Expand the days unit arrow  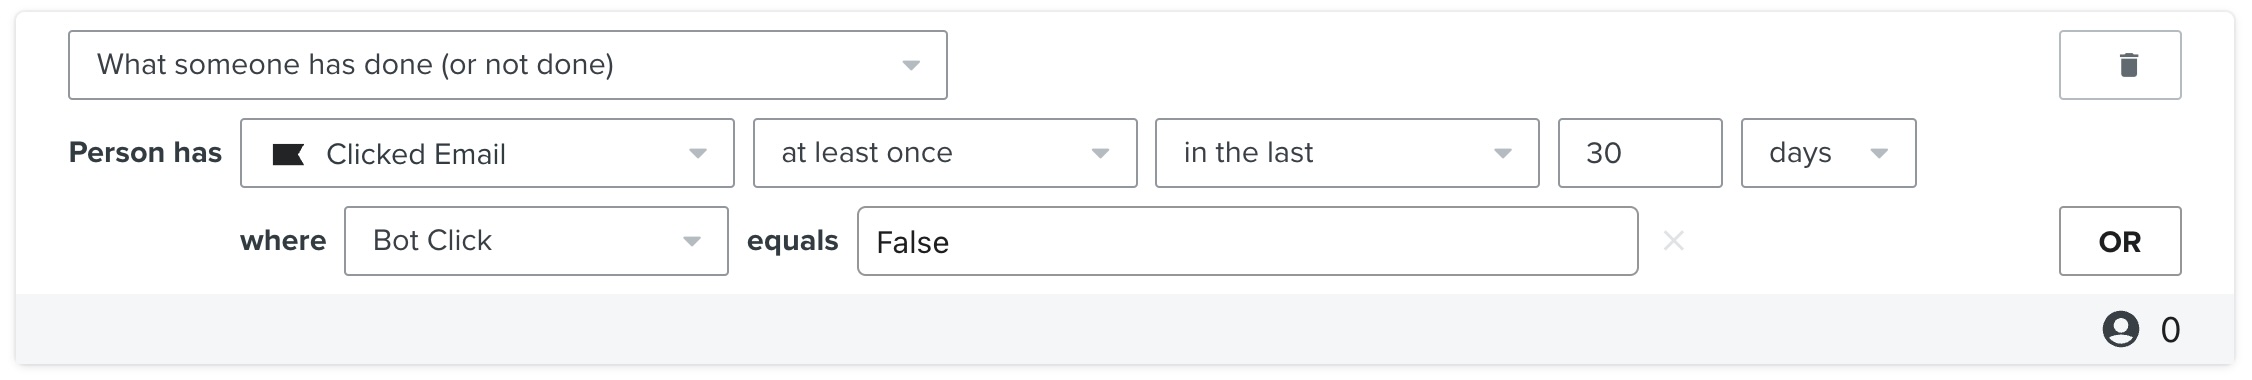(x=1879, y=154)
